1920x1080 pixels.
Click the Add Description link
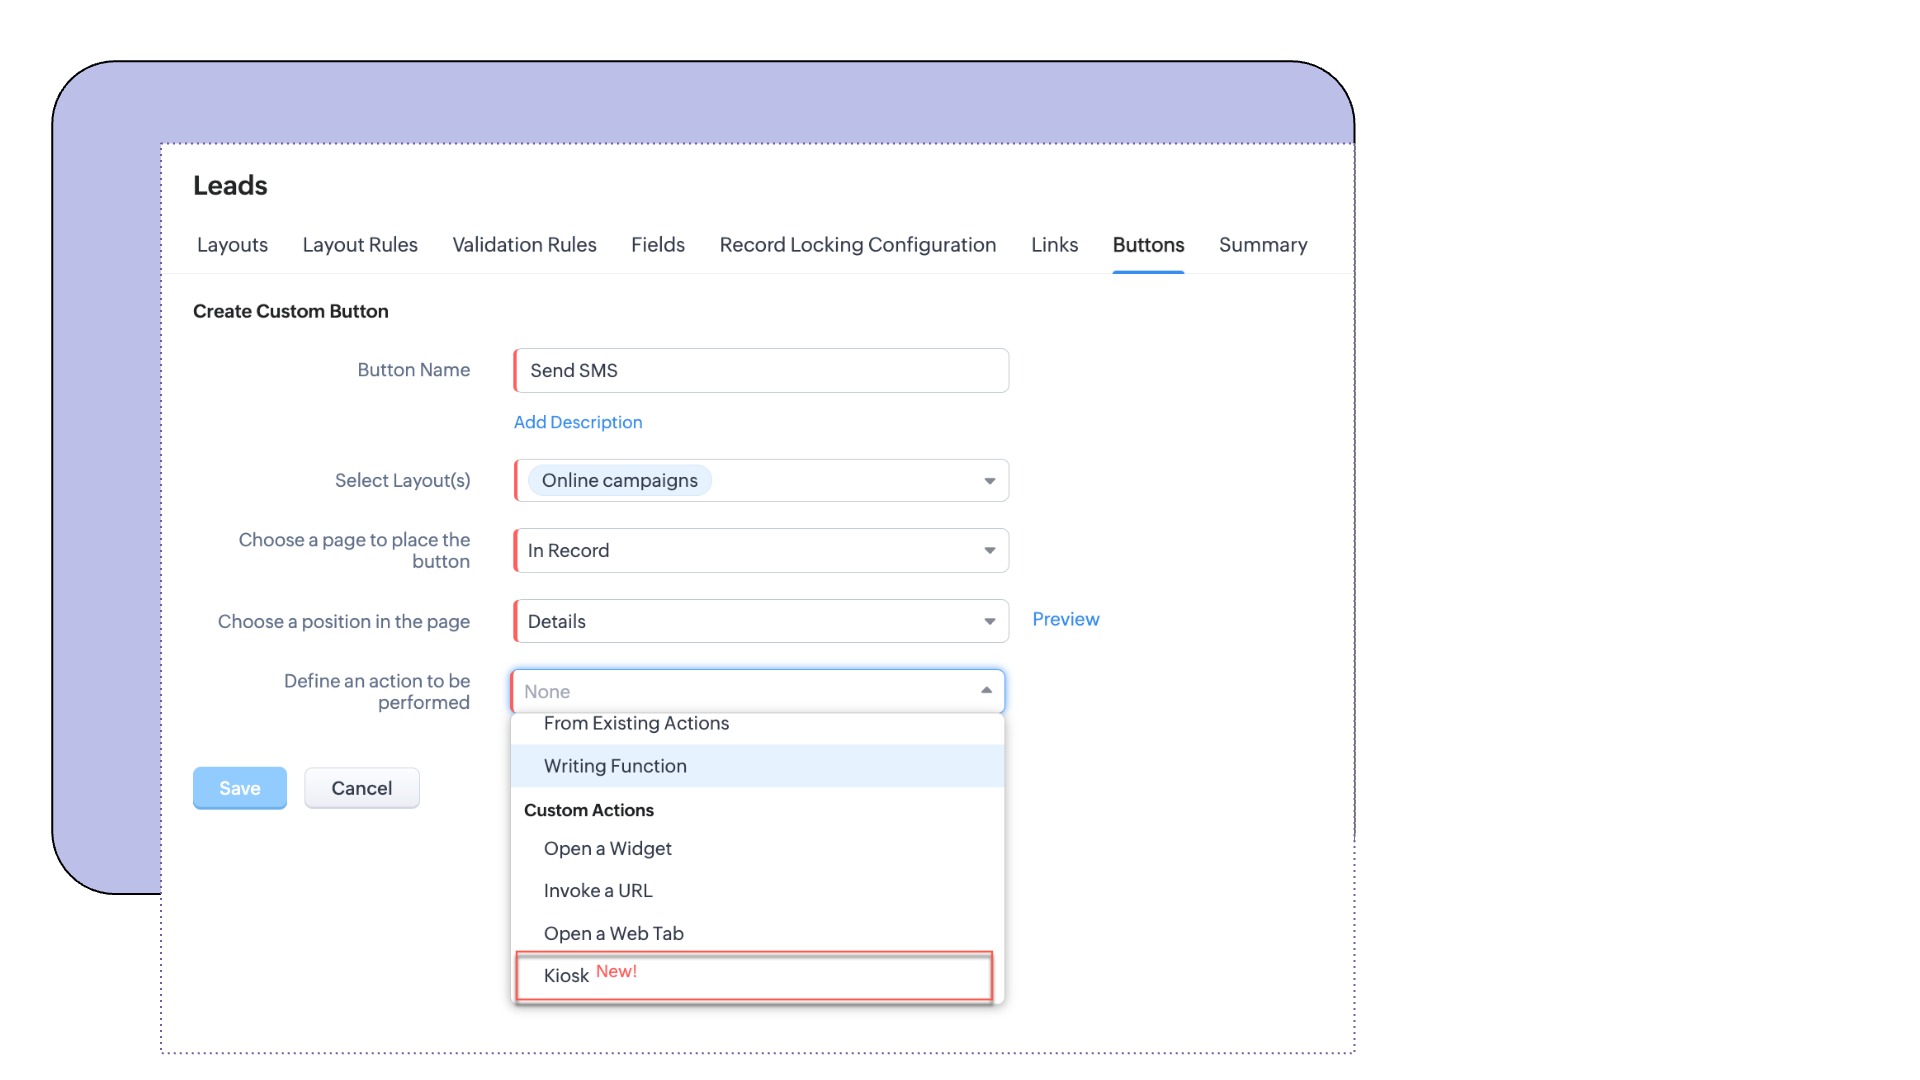point(578,422)
